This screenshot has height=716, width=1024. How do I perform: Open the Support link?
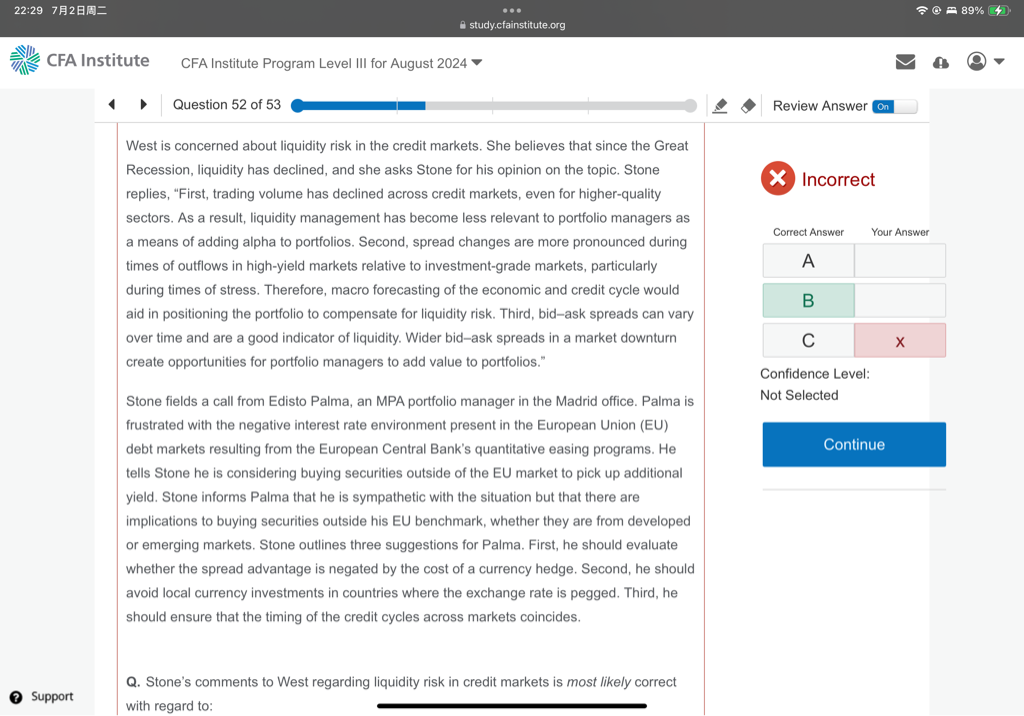pyautogui.click(x=52, y=696)
